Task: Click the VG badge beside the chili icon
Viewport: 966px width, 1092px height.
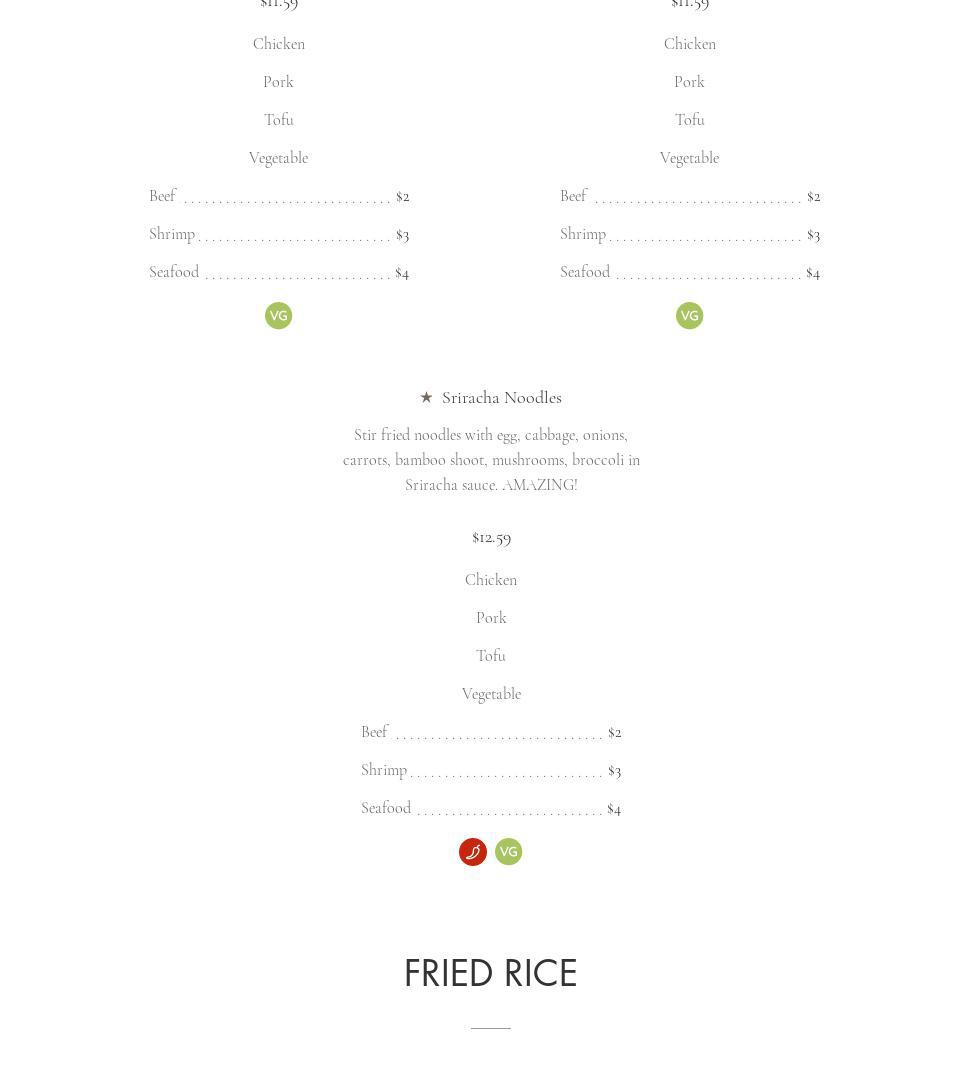Action: click(x=508, y=852)
